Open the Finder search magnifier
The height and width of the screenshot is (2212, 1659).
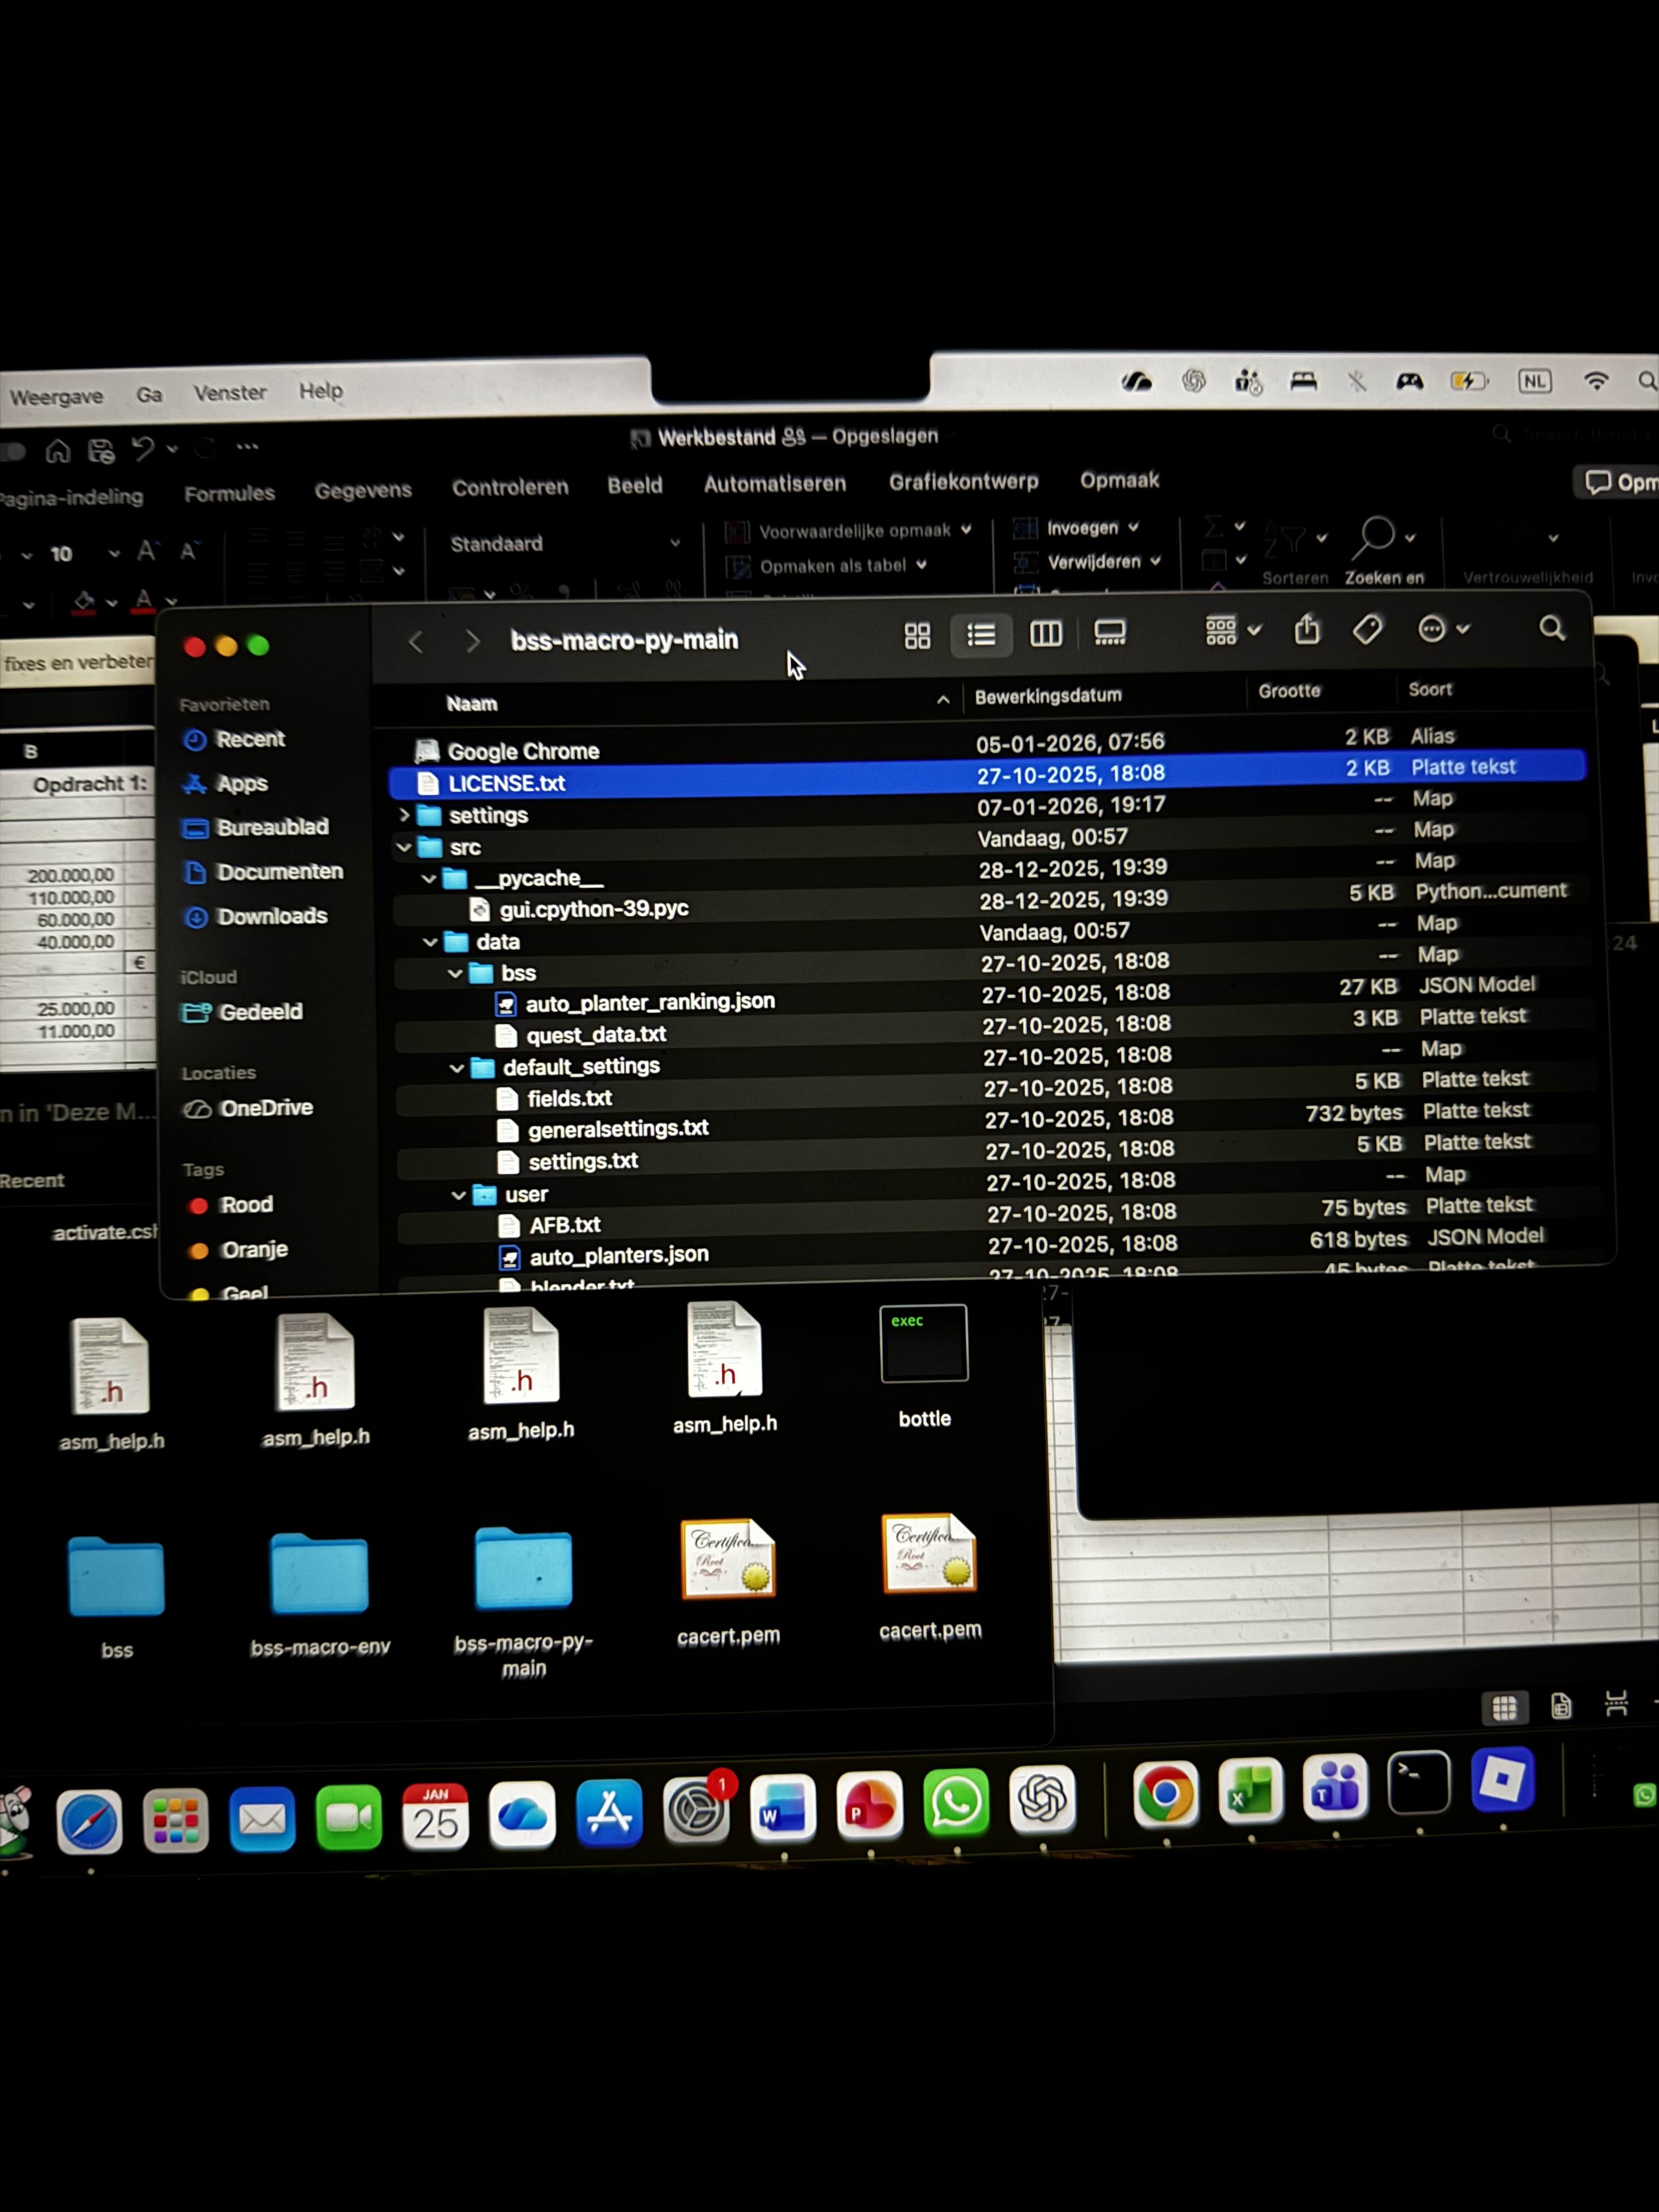pyautogui.click(x=1551, y=628)
